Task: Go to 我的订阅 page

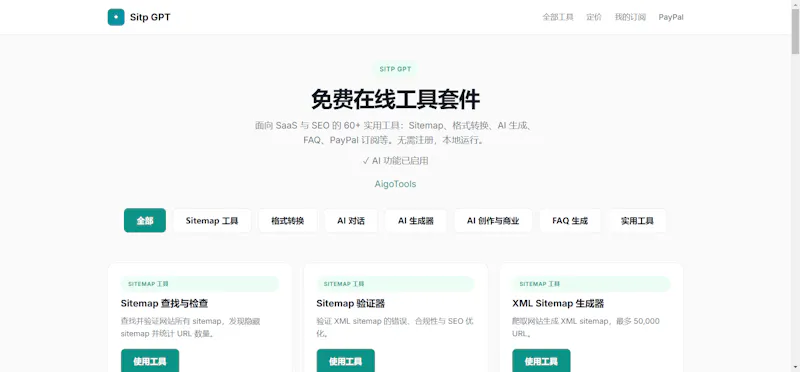Action: point(630,17)
